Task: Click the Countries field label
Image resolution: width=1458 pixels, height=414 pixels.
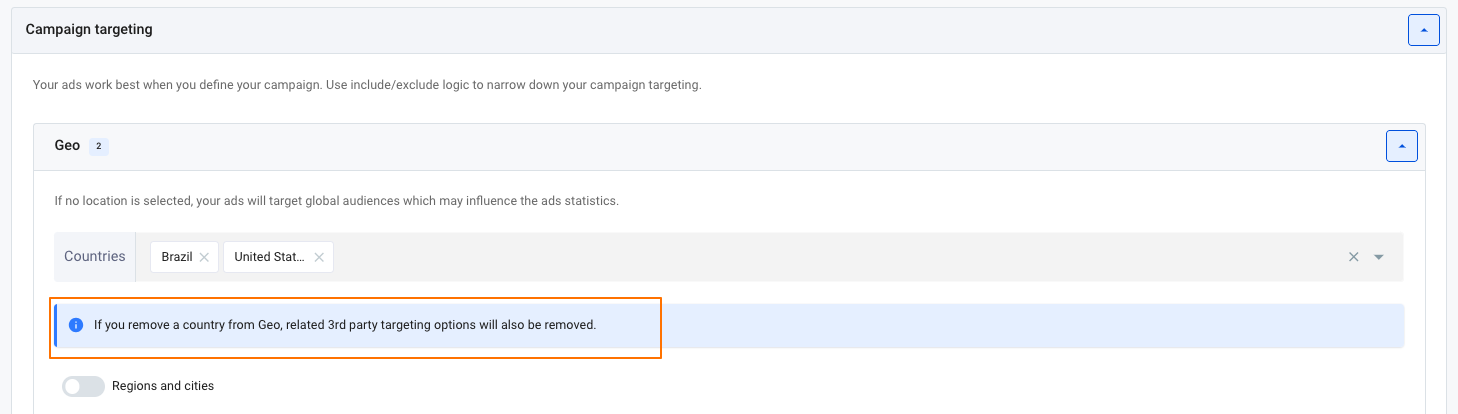Action: (x=95, y=256)
